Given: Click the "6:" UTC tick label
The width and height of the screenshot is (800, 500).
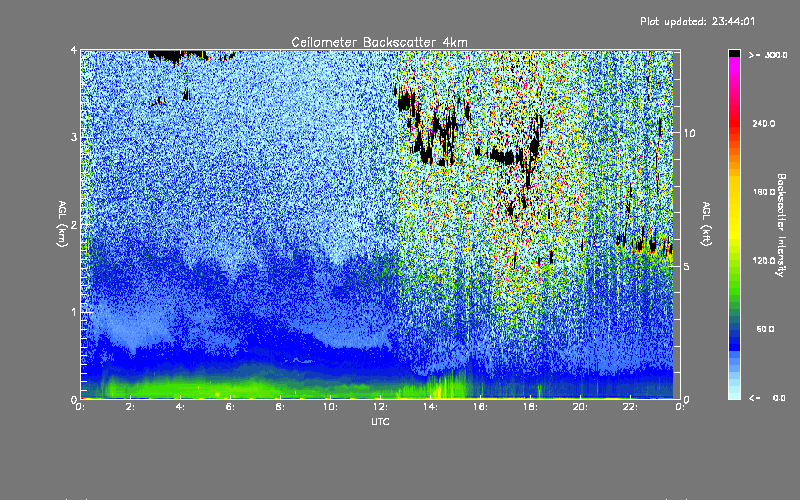Looking at the screenshot, I should click(231, 407).
